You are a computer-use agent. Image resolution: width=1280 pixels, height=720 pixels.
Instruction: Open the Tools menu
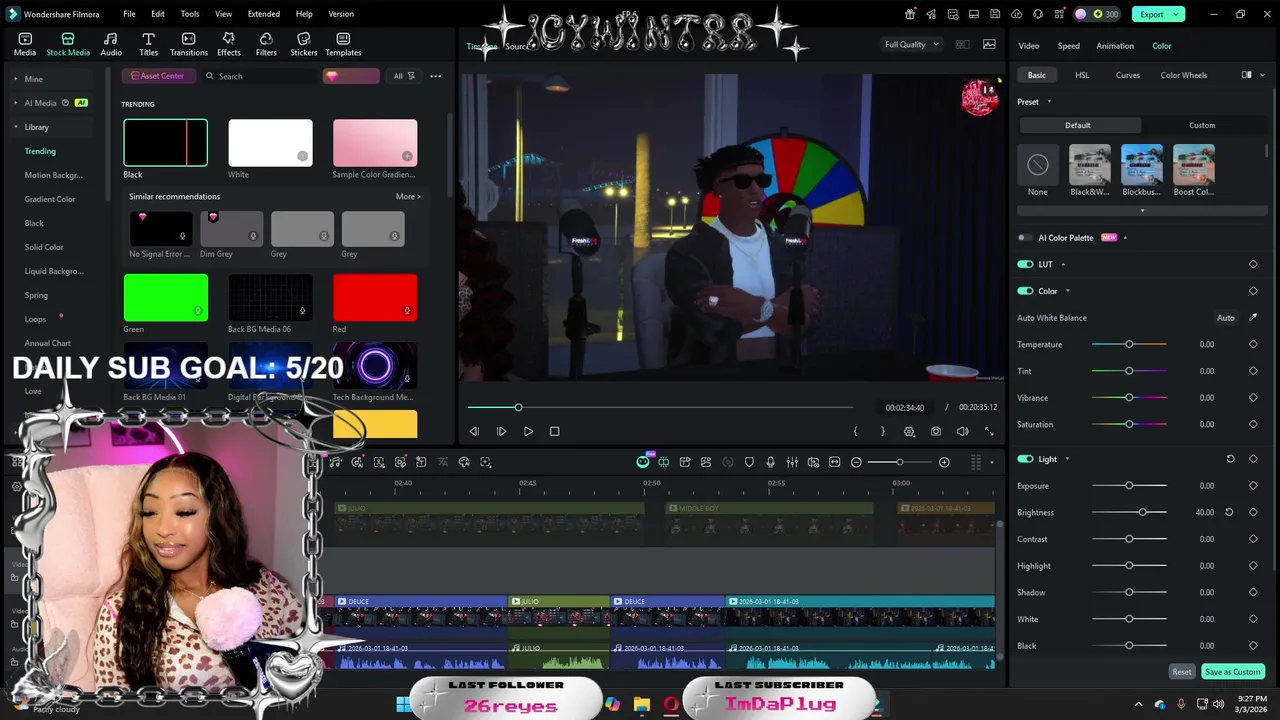click(x=190, y=14)
